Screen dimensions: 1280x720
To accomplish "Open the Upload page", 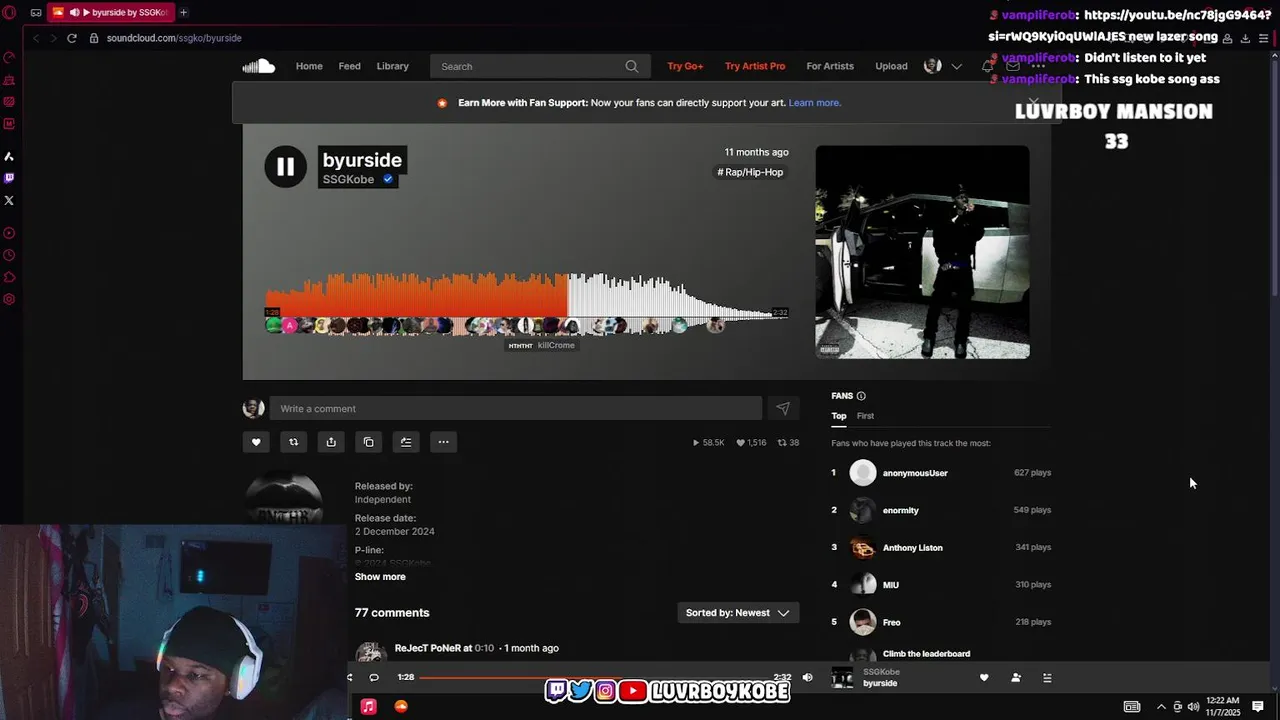I will click(891, 66).
